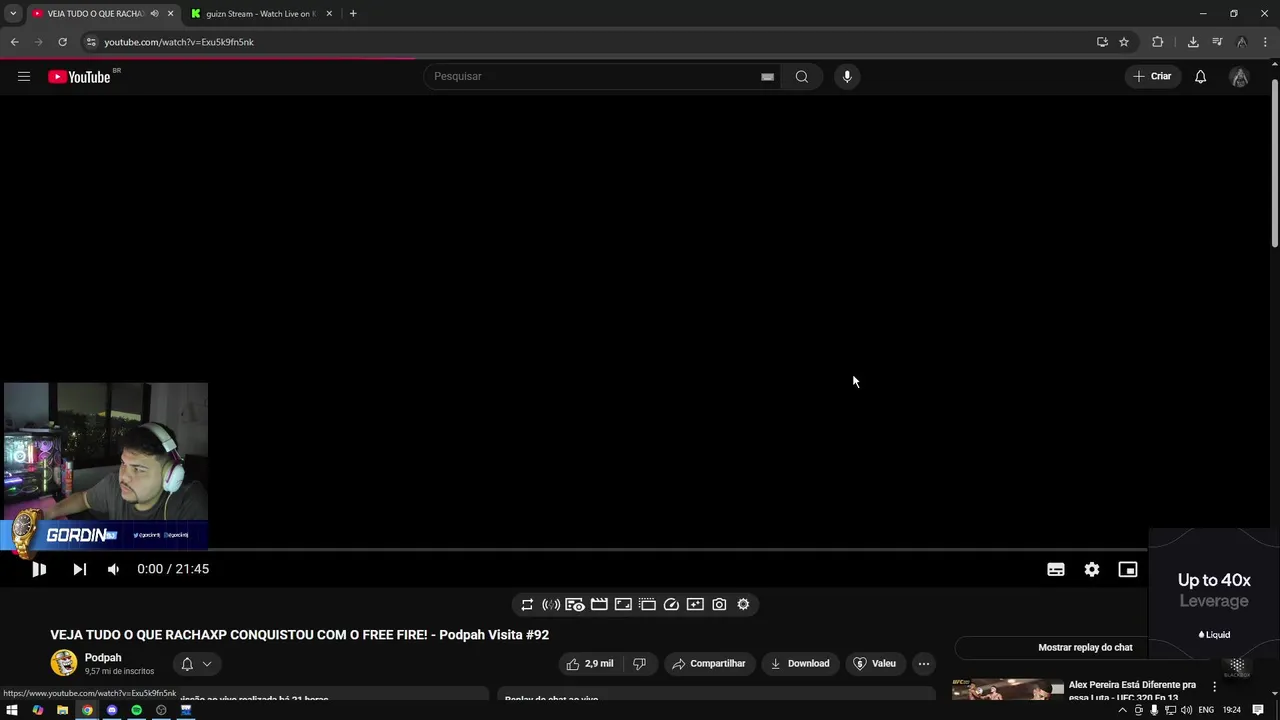Open the on-screen keyboard in search box
The width and height of the screenshot is (1280, 720).
pyautogui.click(x=767, y=77)
